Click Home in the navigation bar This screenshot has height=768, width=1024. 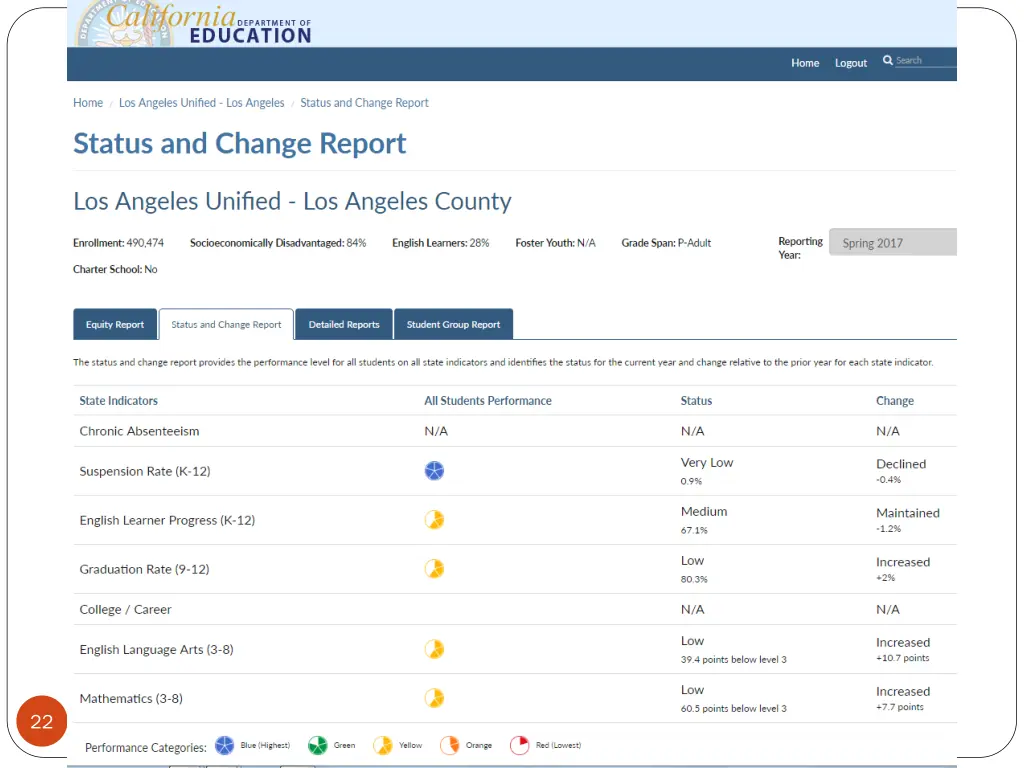805,63
